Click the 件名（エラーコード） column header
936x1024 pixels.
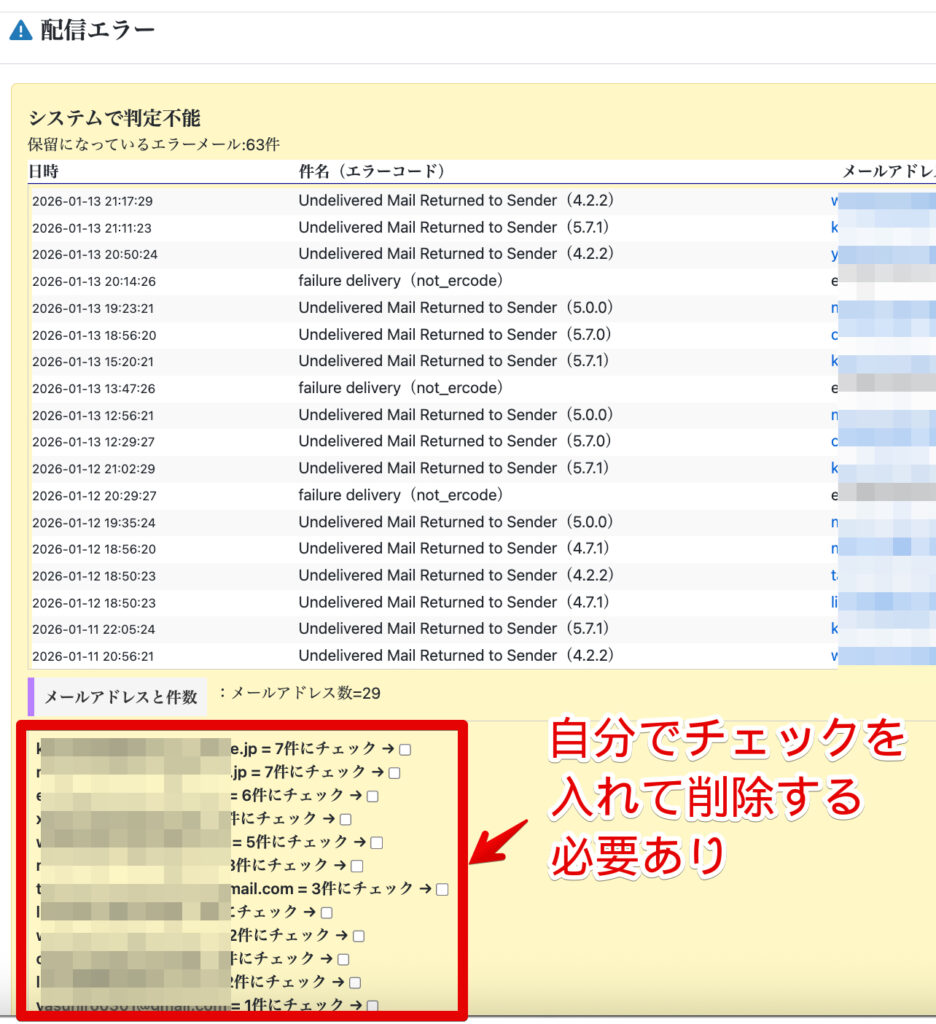[372, 172]
